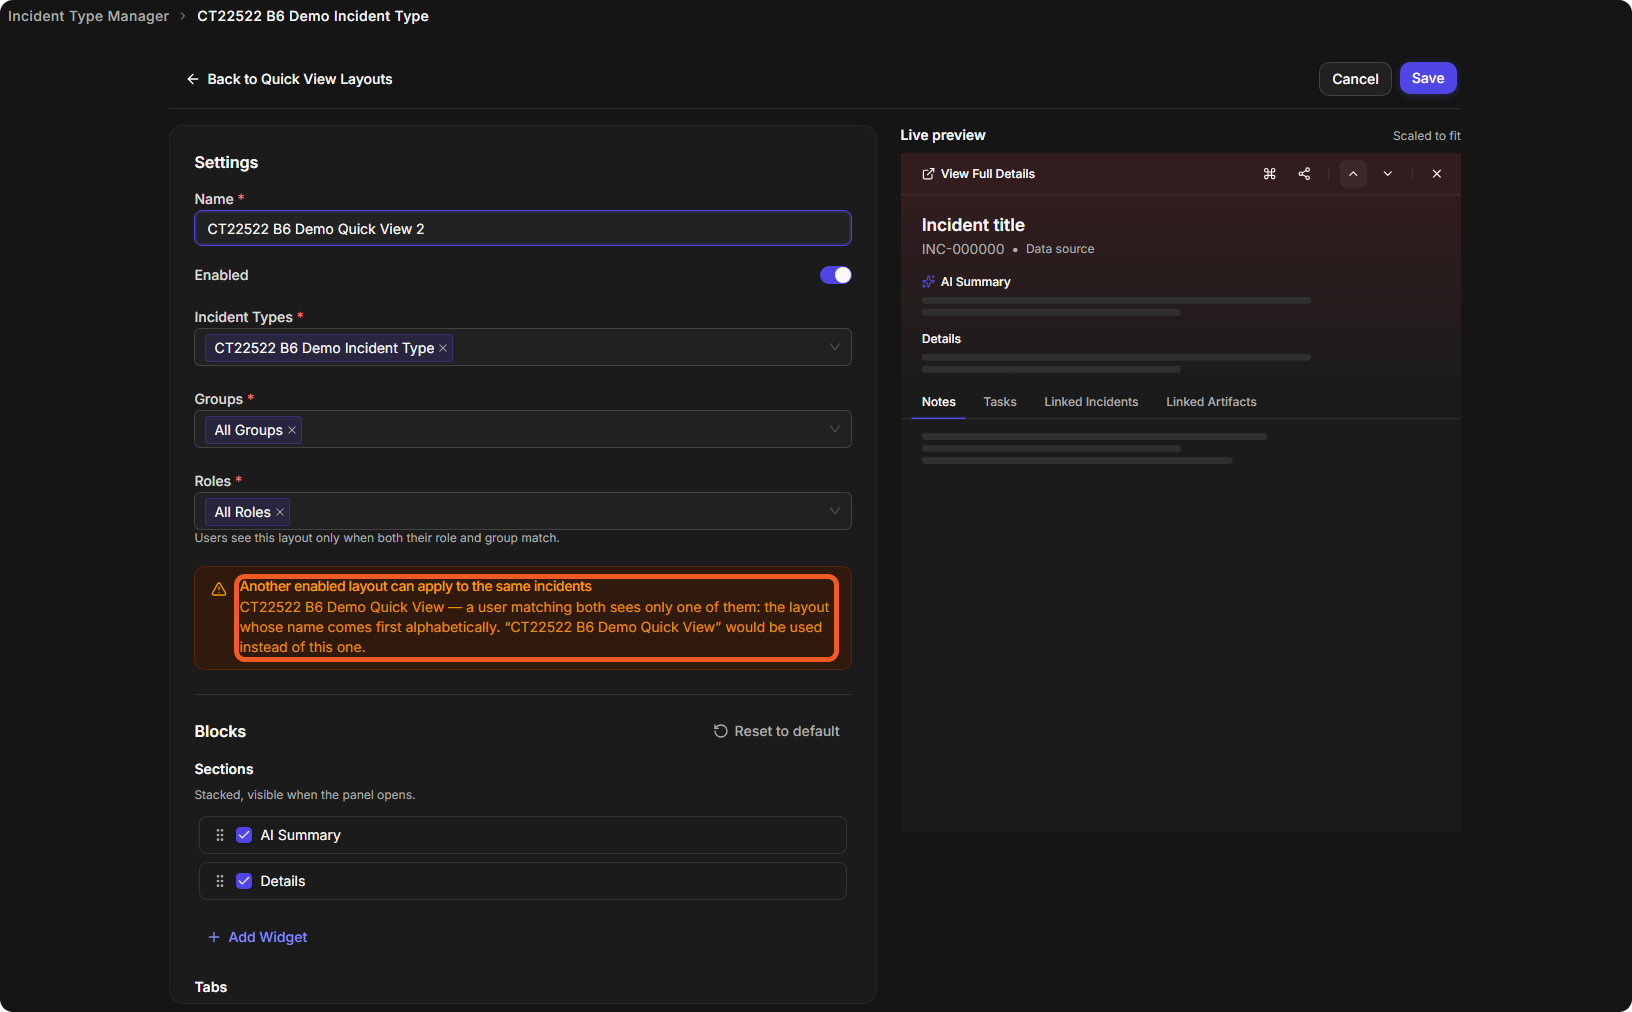Switch to the Notes tab in the preview
The width and height of the screenshot is (1632, 1012).
pyautogui.click(x=939, y=402)
